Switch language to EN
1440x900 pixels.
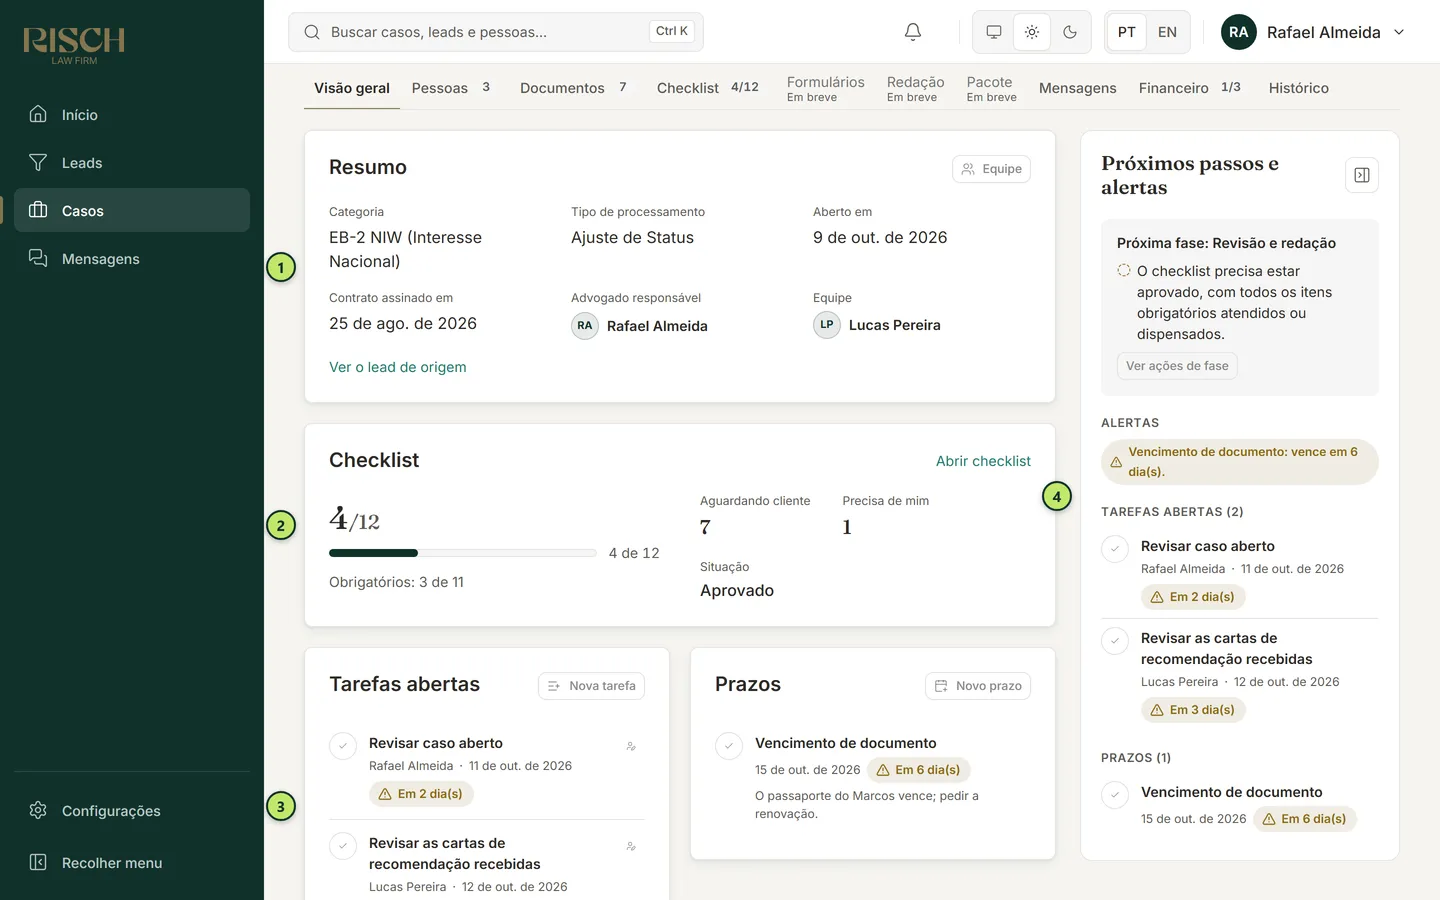coord(1167,32)
